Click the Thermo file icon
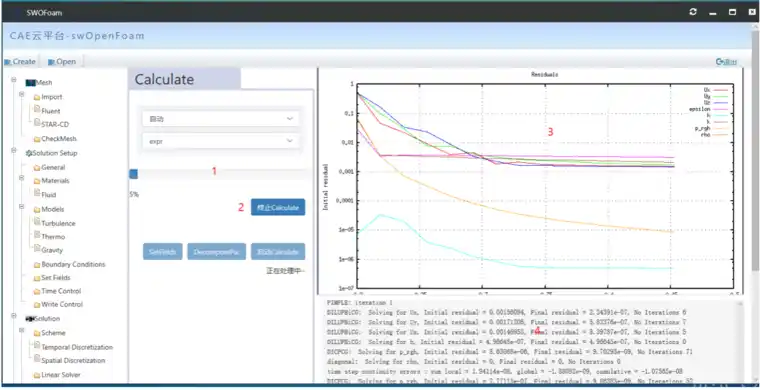760x390 pixels. click(37, 235)
